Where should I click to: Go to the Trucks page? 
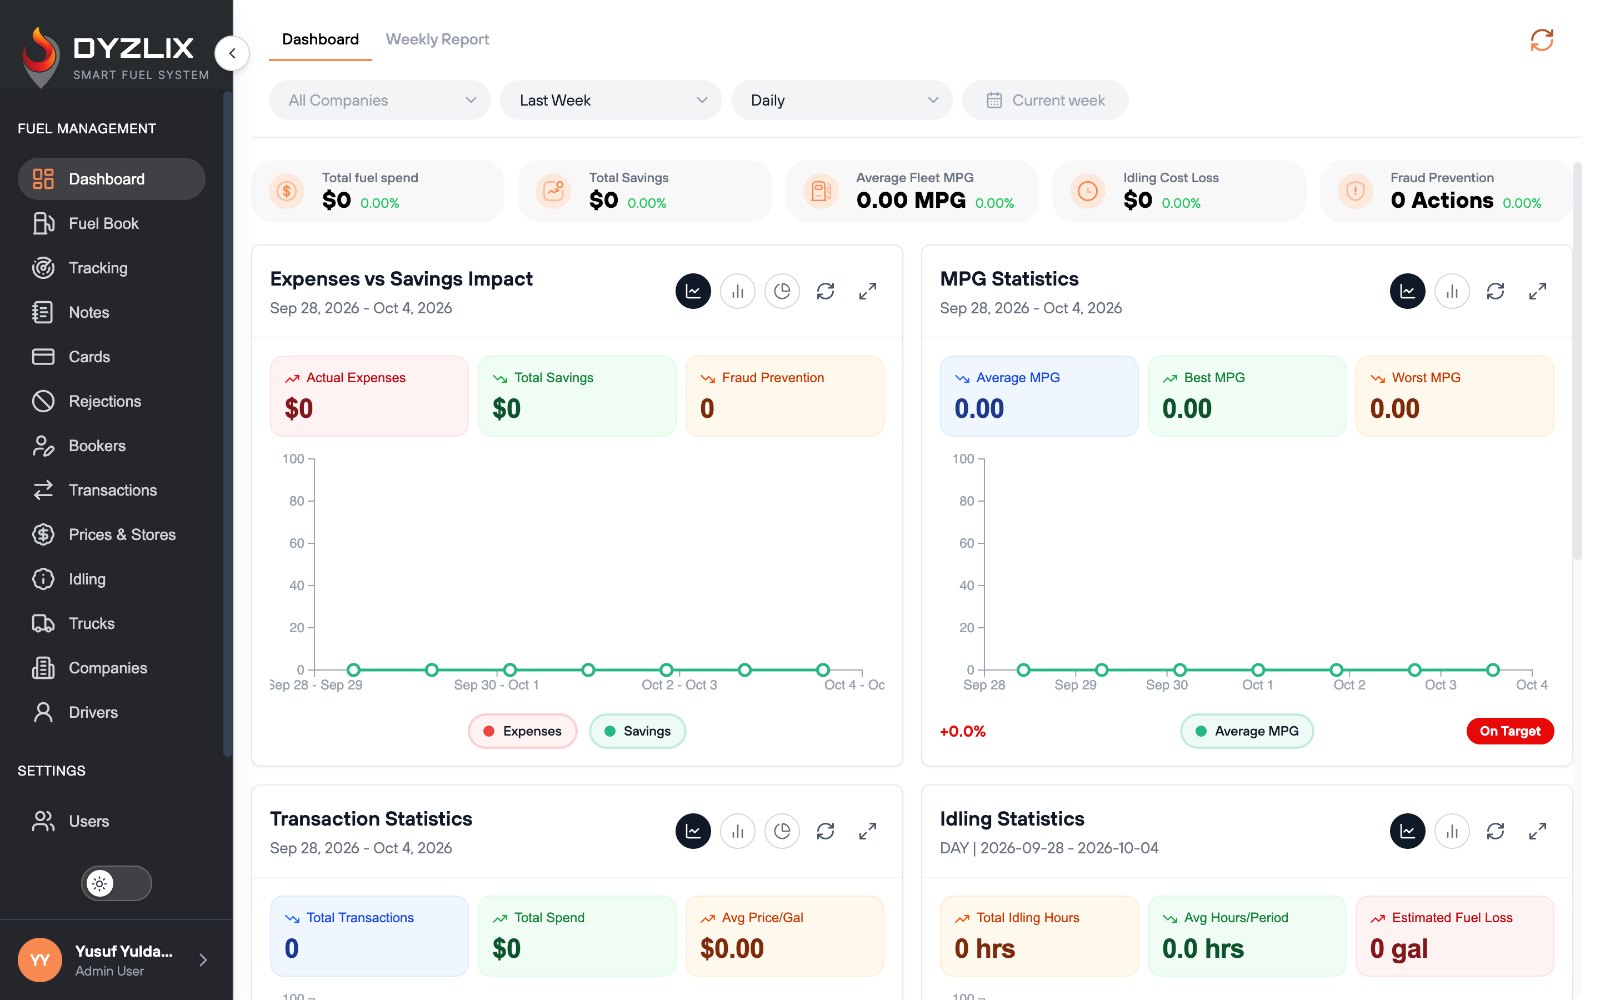coord(111,623)
